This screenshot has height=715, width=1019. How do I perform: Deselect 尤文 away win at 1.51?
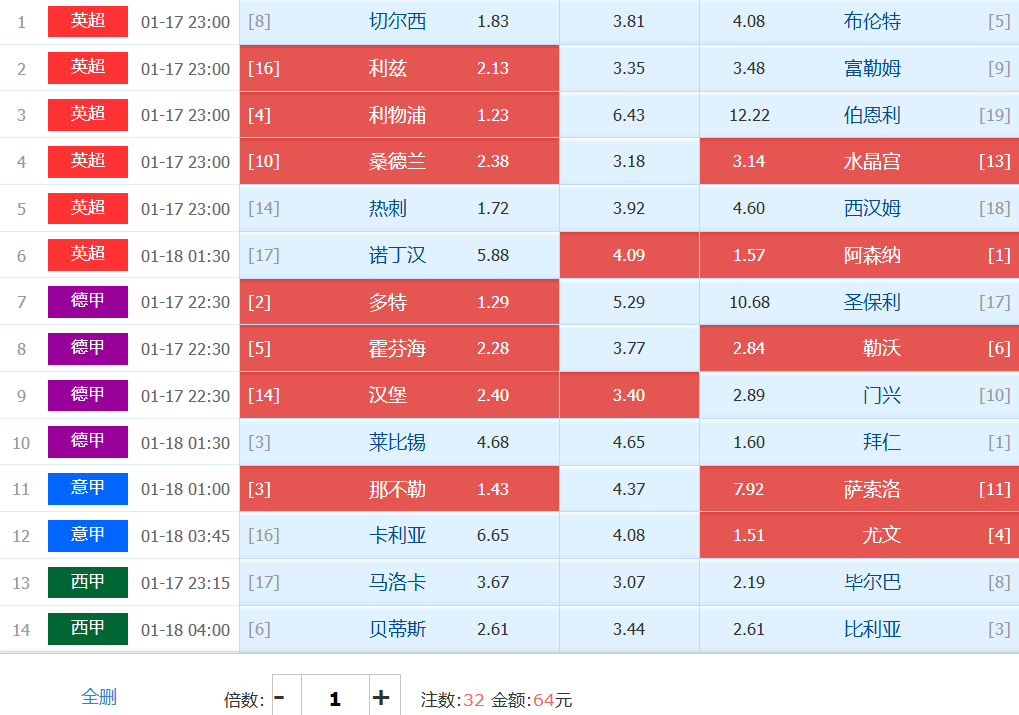pos(858,535)
